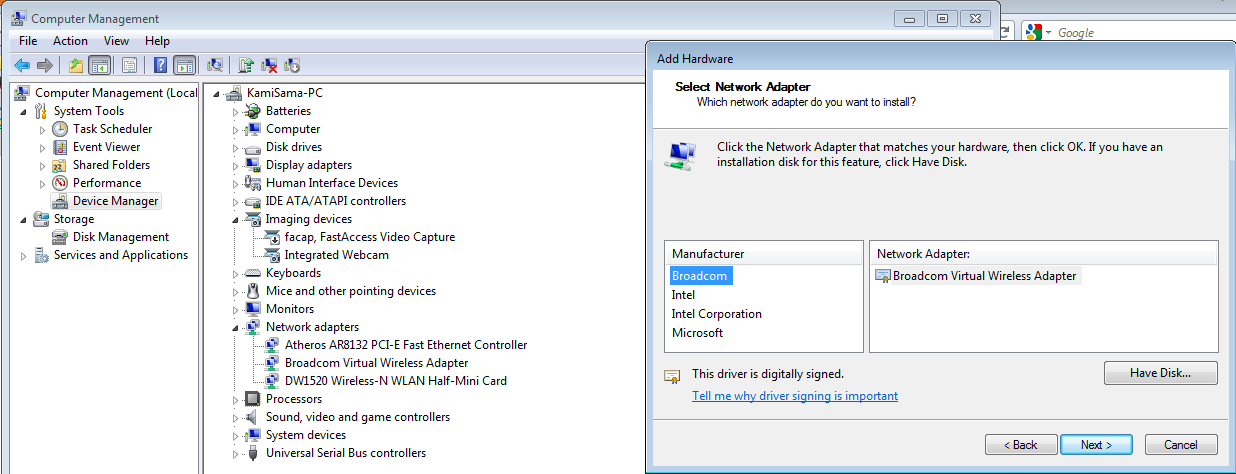Image resolution: width=1236 pixels, height=474 pixels.
Task: Expand the Display adapters node
Action: tap(237, 165)
